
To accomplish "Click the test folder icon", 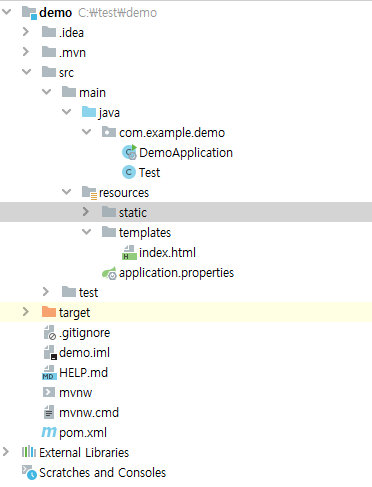I will (69, 292).
